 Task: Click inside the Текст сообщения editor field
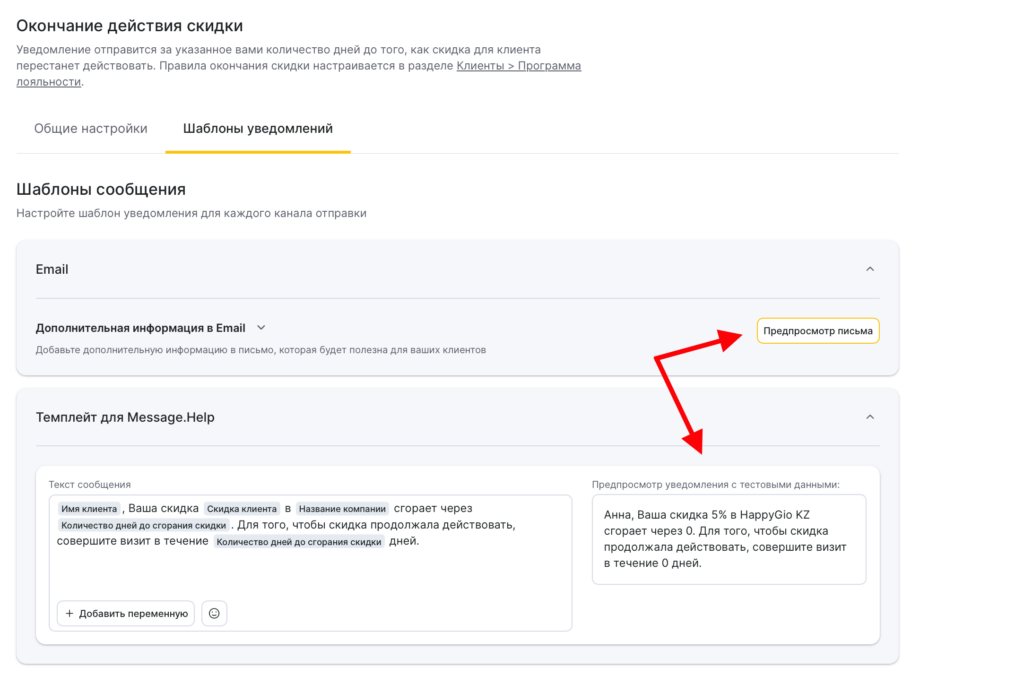click(310, 575)
